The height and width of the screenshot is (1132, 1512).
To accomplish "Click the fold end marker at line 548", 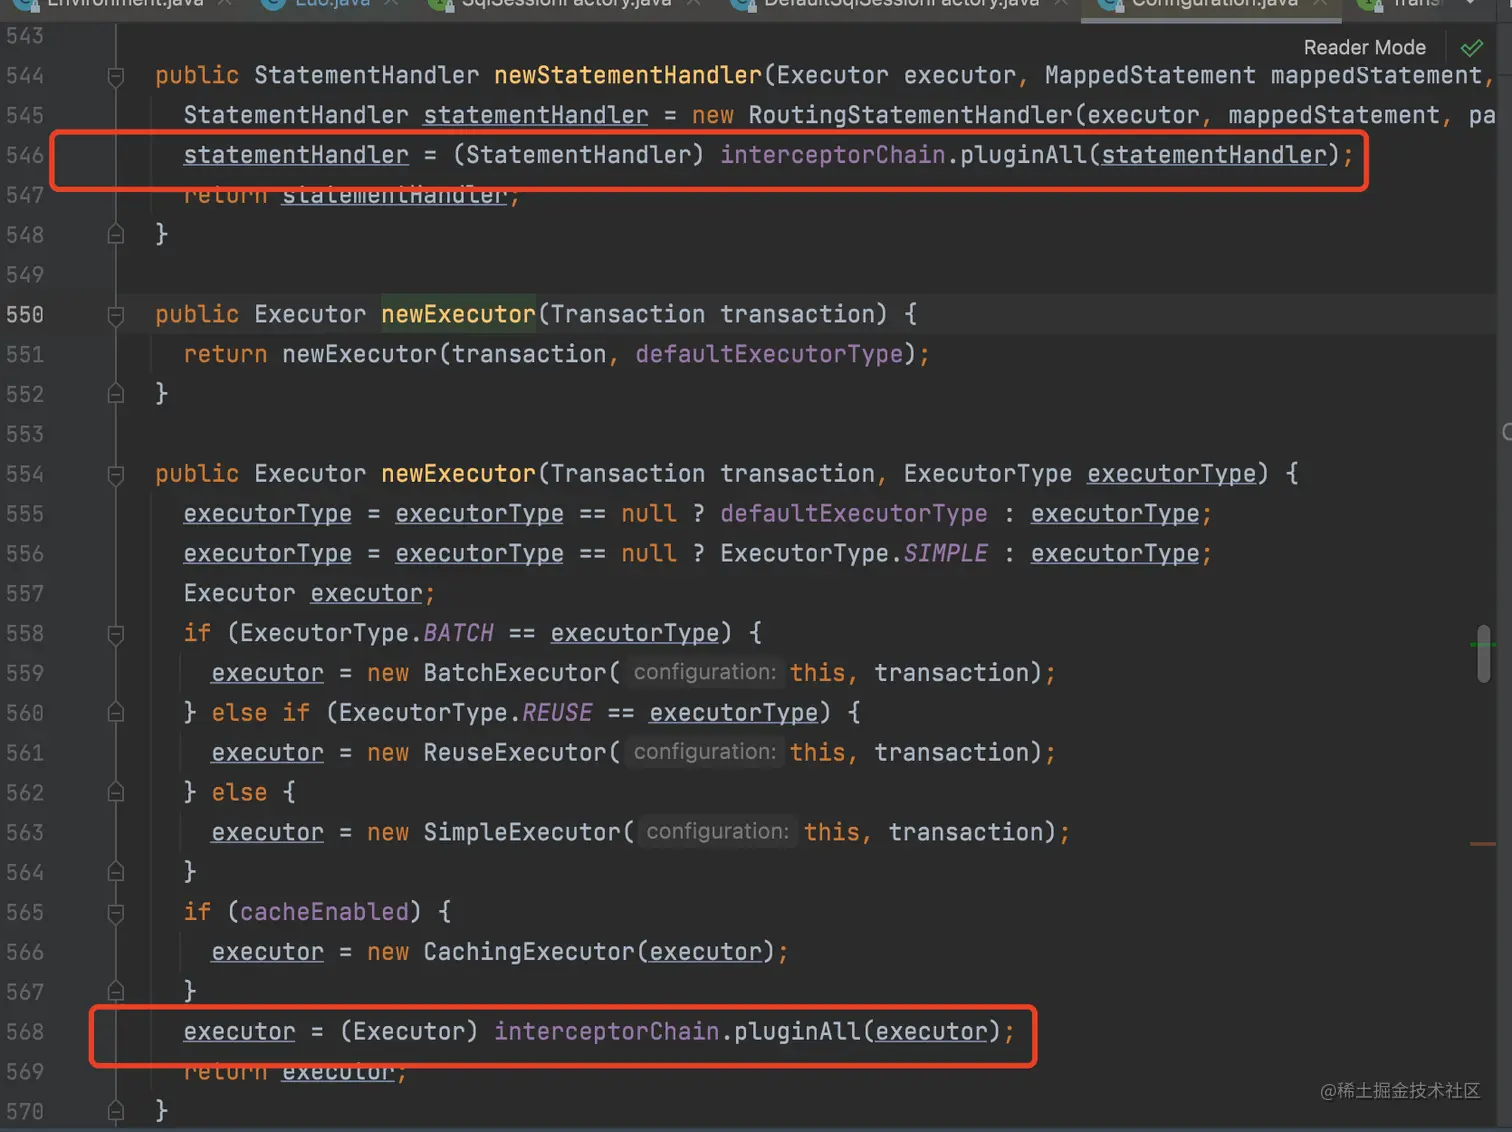I will pos(116,235).
